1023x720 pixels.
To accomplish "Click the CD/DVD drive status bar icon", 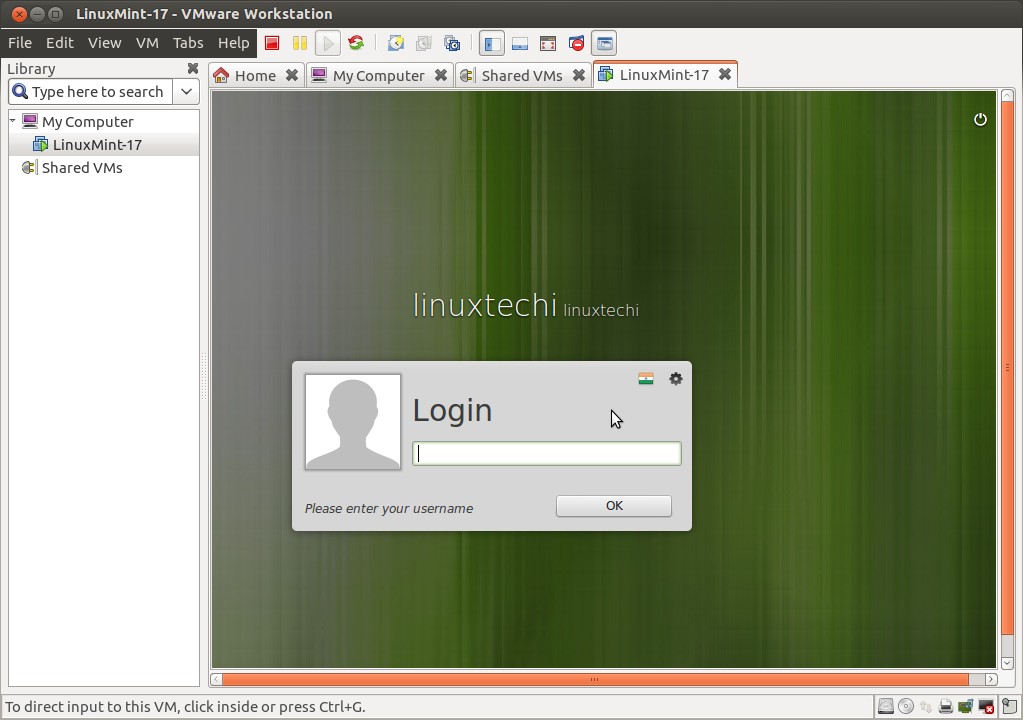I will click(x=906, y=706).
